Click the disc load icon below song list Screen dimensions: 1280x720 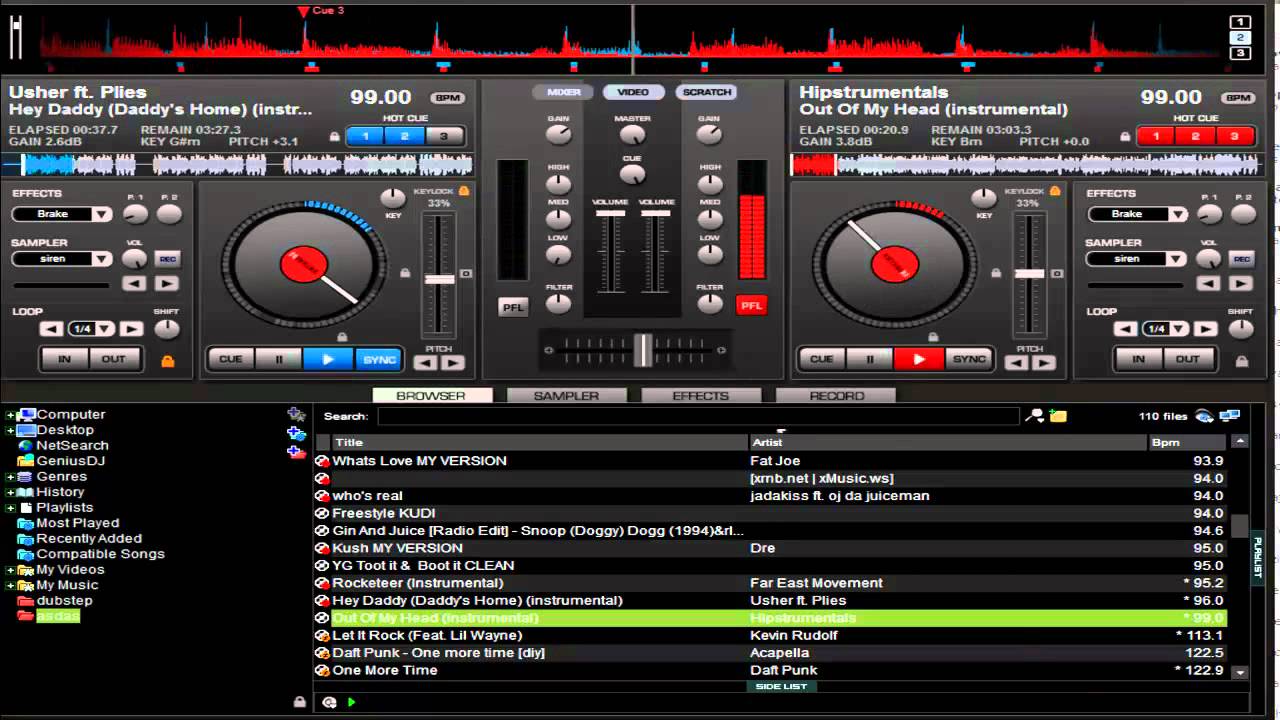[x=330, y=702]
